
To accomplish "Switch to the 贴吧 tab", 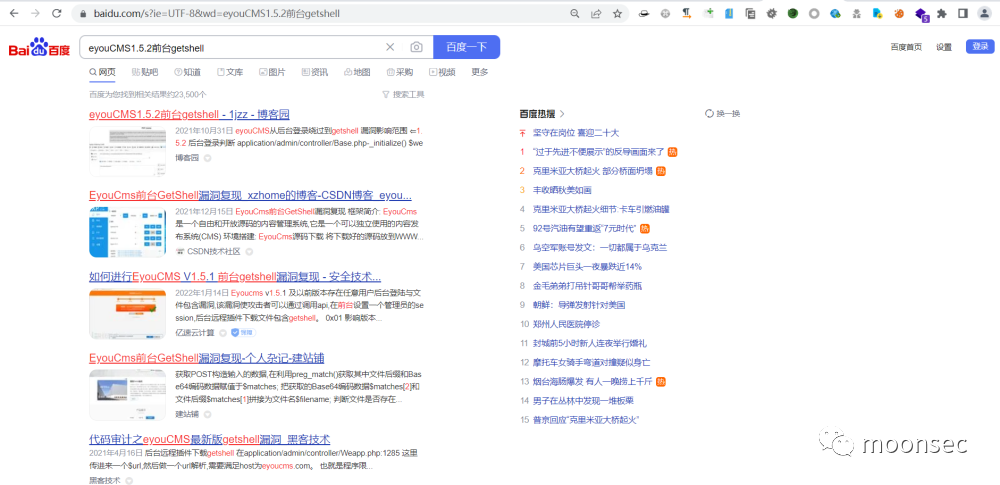I will (145, 72).
